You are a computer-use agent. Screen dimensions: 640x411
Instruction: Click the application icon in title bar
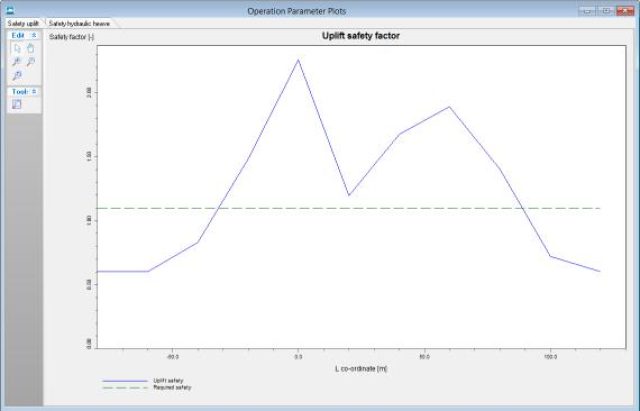click(9, 10)
